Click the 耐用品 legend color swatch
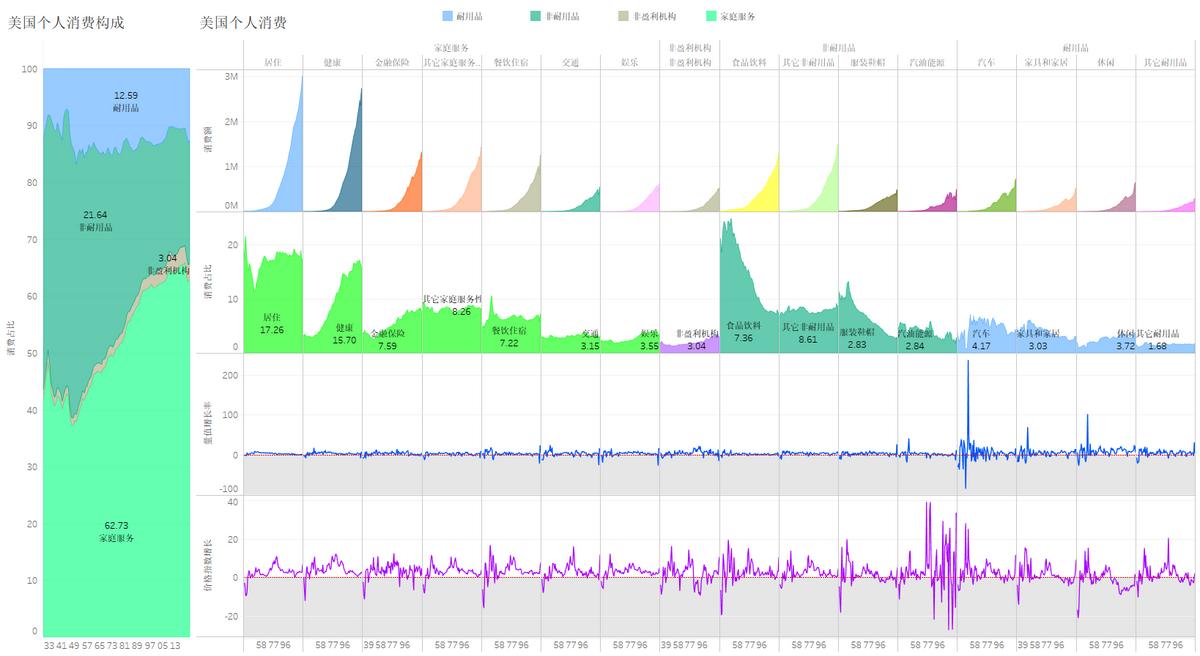 pos(447,16)
